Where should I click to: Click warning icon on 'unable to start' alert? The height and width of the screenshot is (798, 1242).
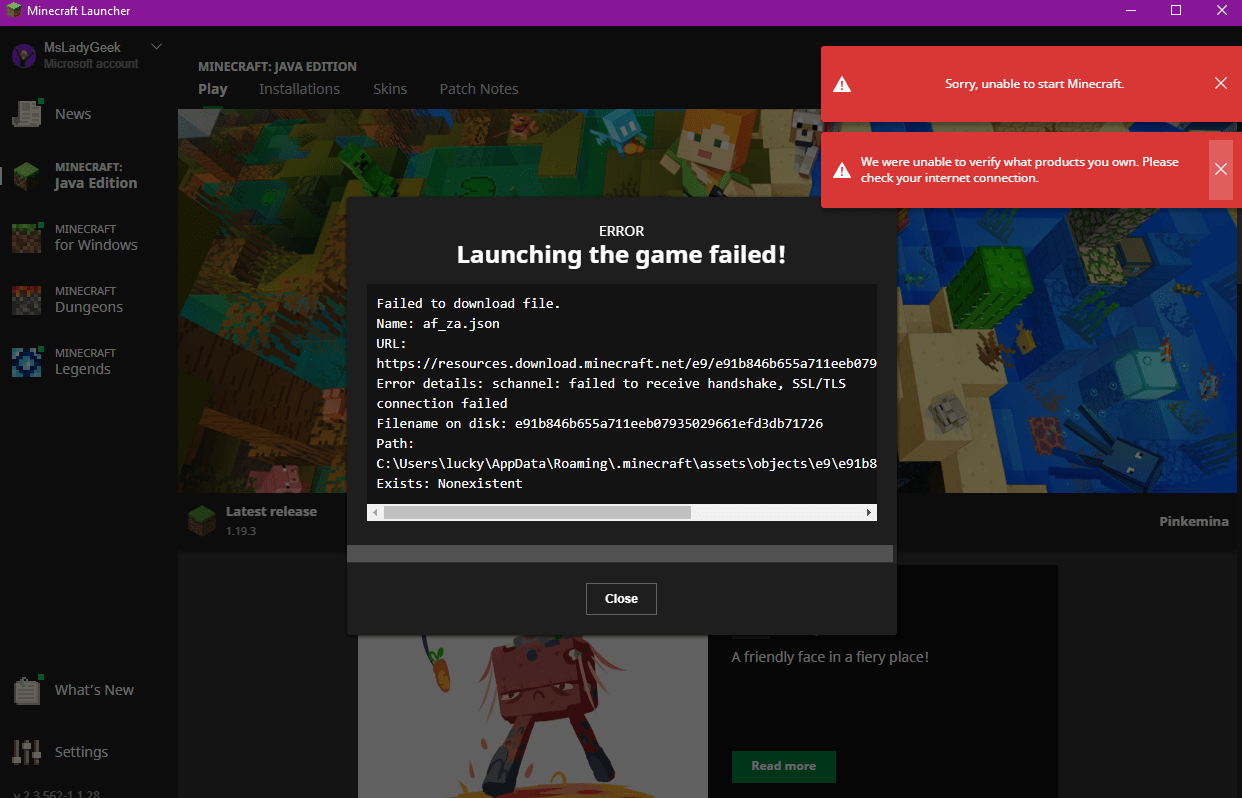point(842,84)
